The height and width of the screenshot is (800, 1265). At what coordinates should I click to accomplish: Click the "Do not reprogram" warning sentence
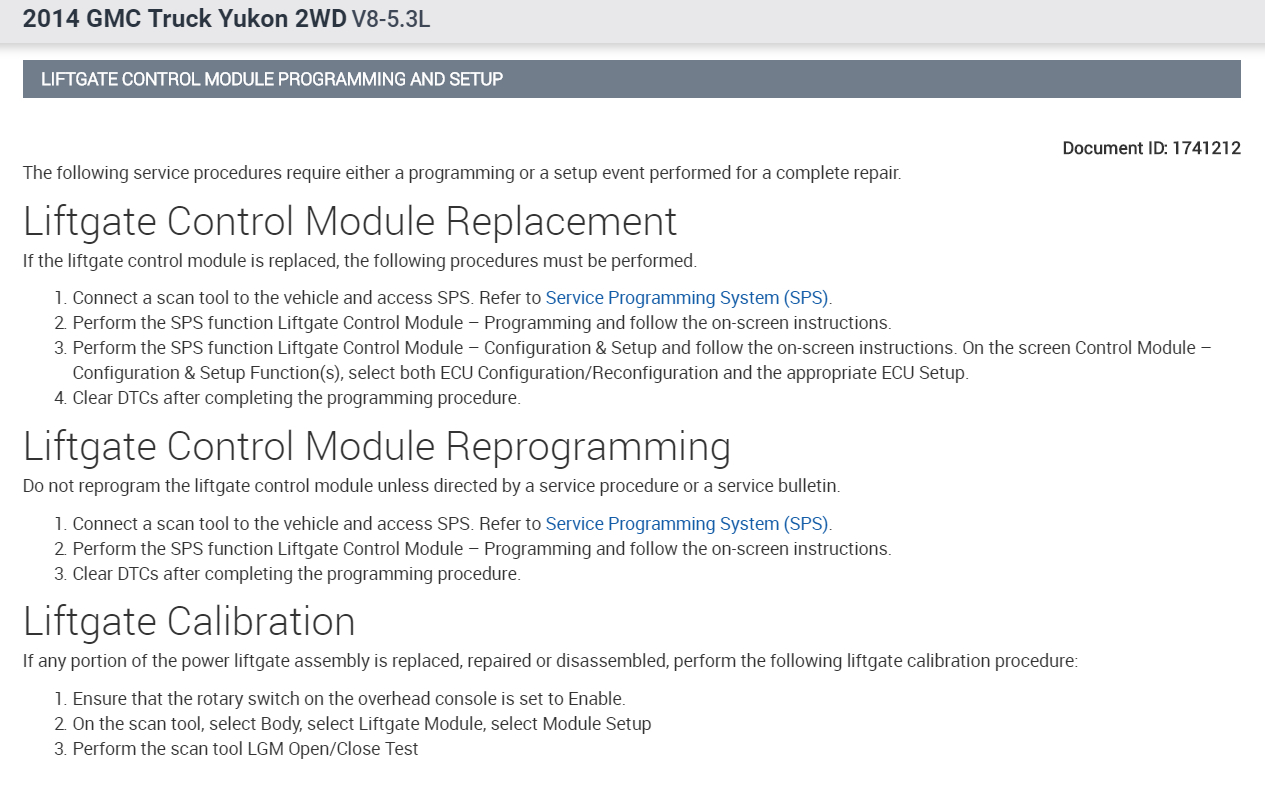pyautogui.click(x=431, y=486)
